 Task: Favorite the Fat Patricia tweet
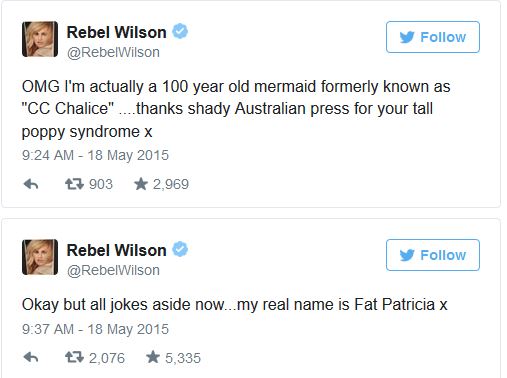(x=153, y=357)
